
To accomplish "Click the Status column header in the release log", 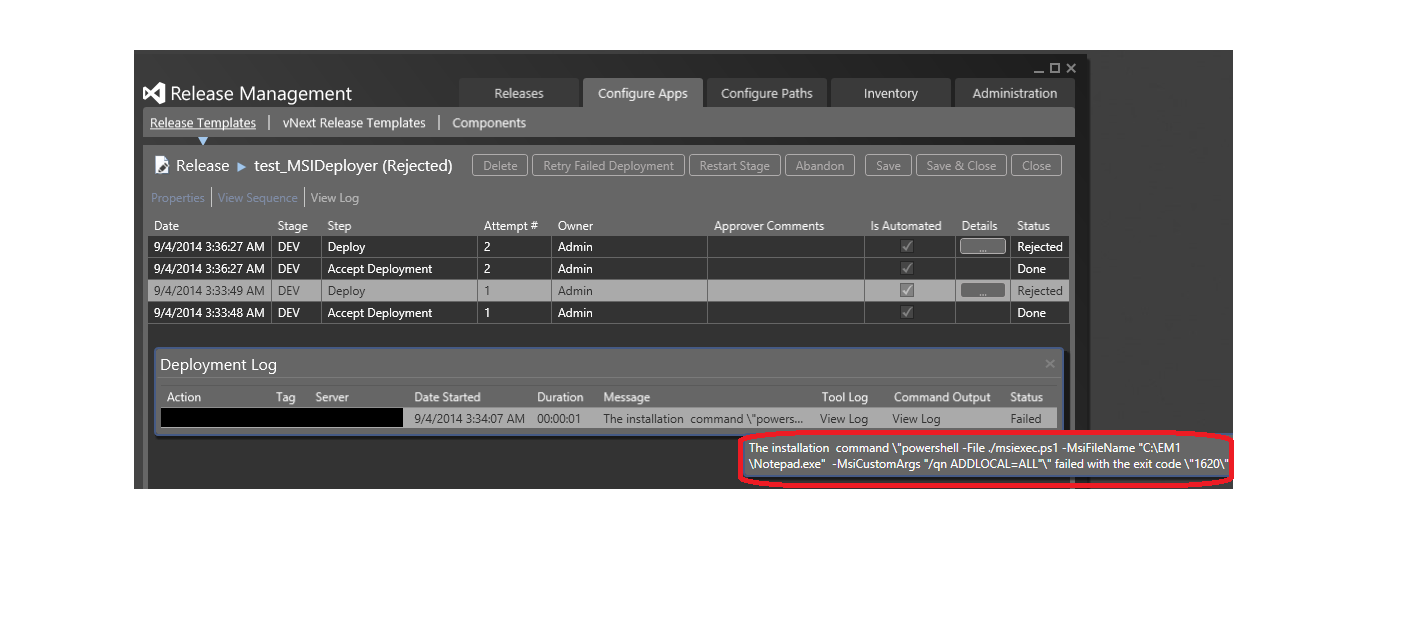I will tap(1033, 226).
